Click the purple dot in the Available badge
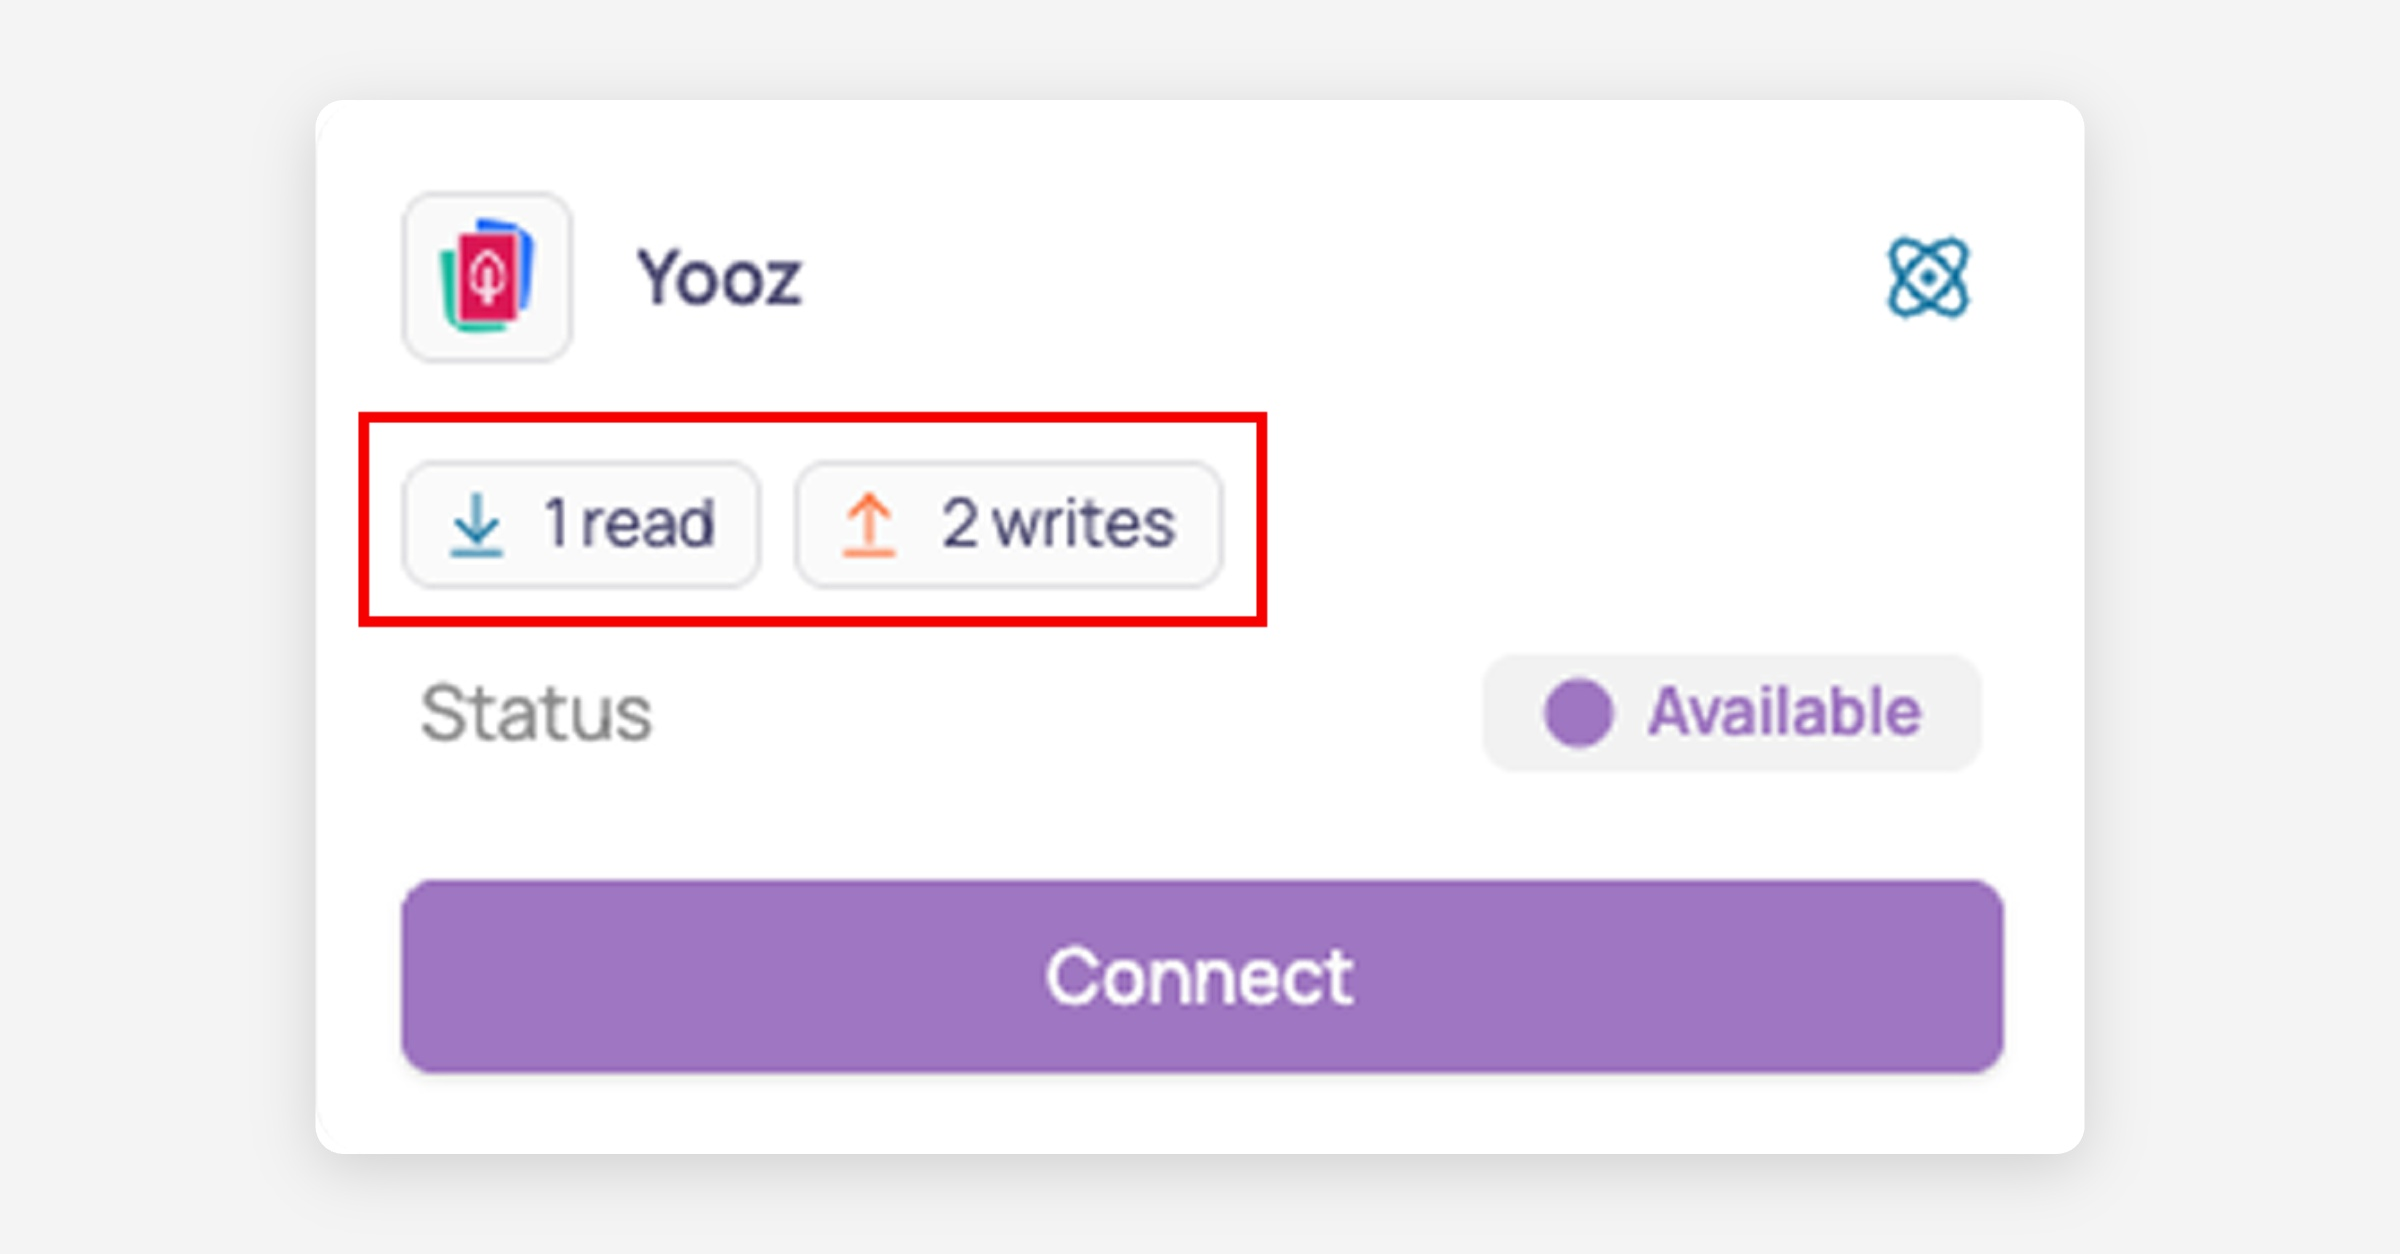 pyautogui.click(x=1578, y=713)
